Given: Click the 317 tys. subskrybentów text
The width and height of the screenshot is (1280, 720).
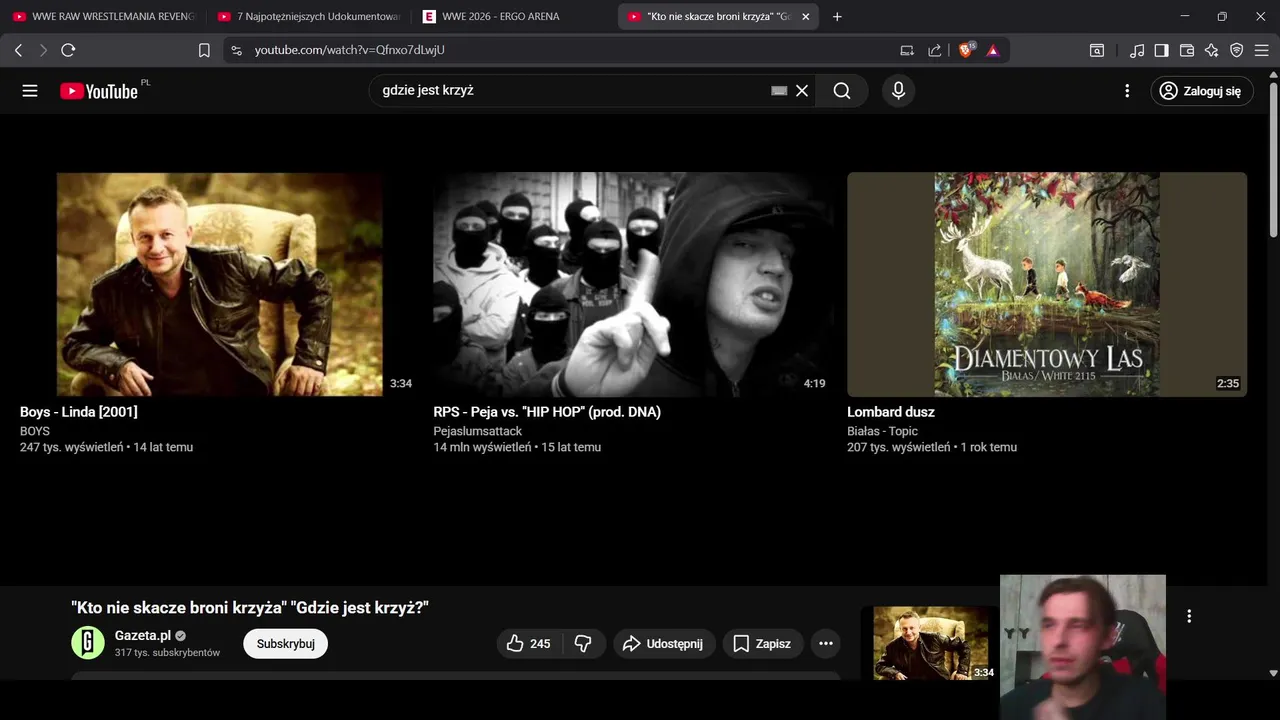Looking at the screenshot, I should pyautogui.click(x=167, y=653).
